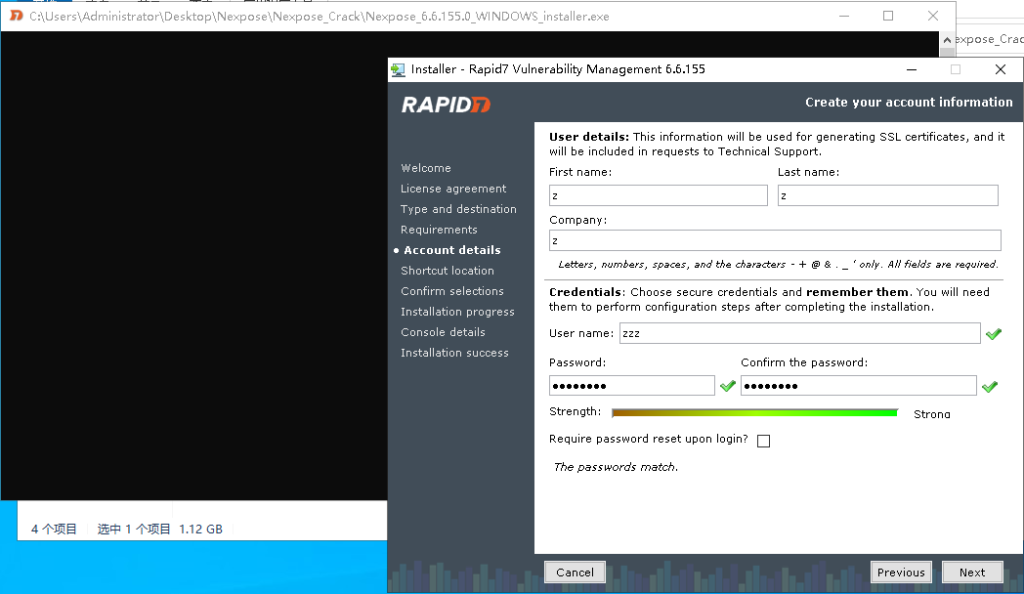Select Shortcut location step in sidebar
The image size is (1024, 594).
[447, 270]
